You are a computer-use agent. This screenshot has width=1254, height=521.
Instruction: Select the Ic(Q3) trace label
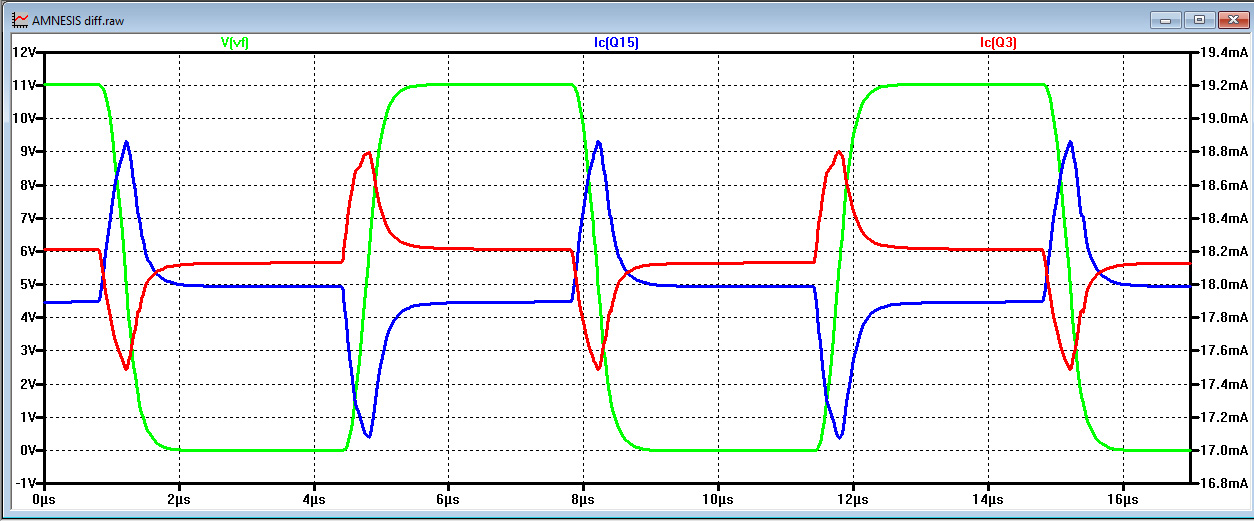tap(999, 42)
